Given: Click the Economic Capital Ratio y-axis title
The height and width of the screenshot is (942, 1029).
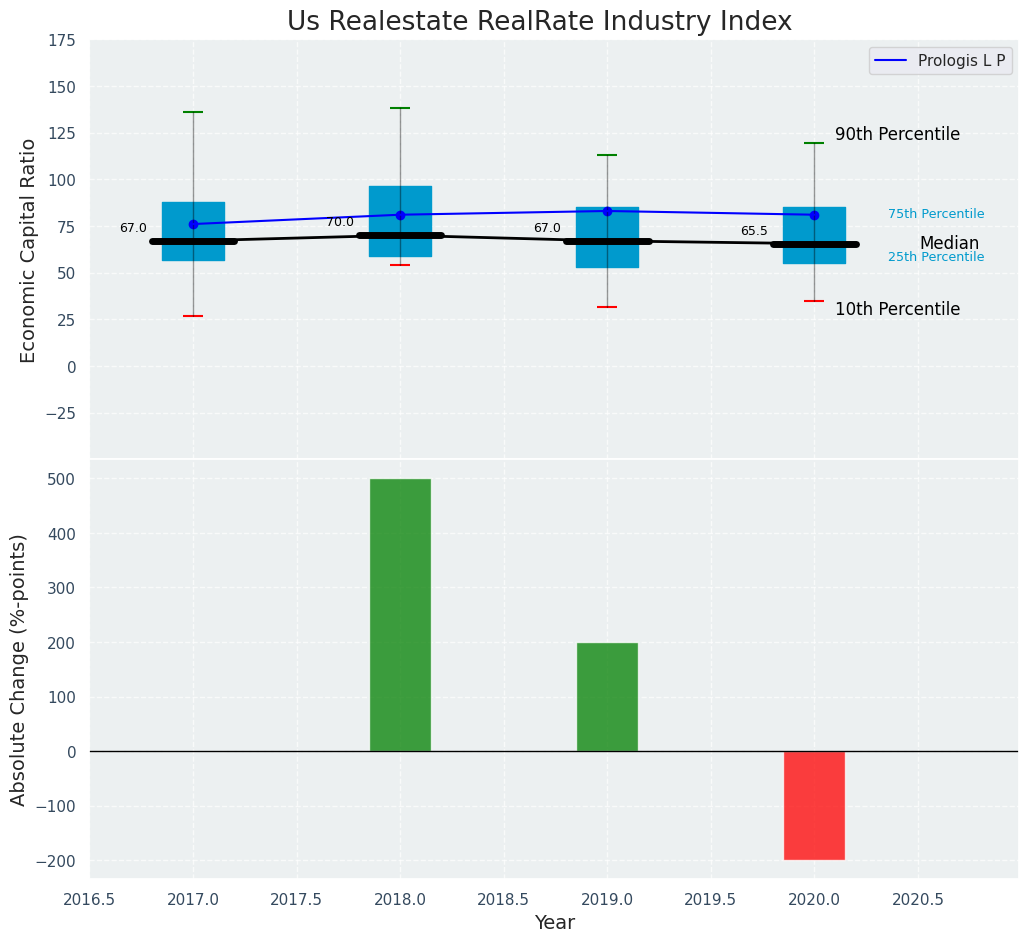Looking at the screenshot, I should pos(28,250).
